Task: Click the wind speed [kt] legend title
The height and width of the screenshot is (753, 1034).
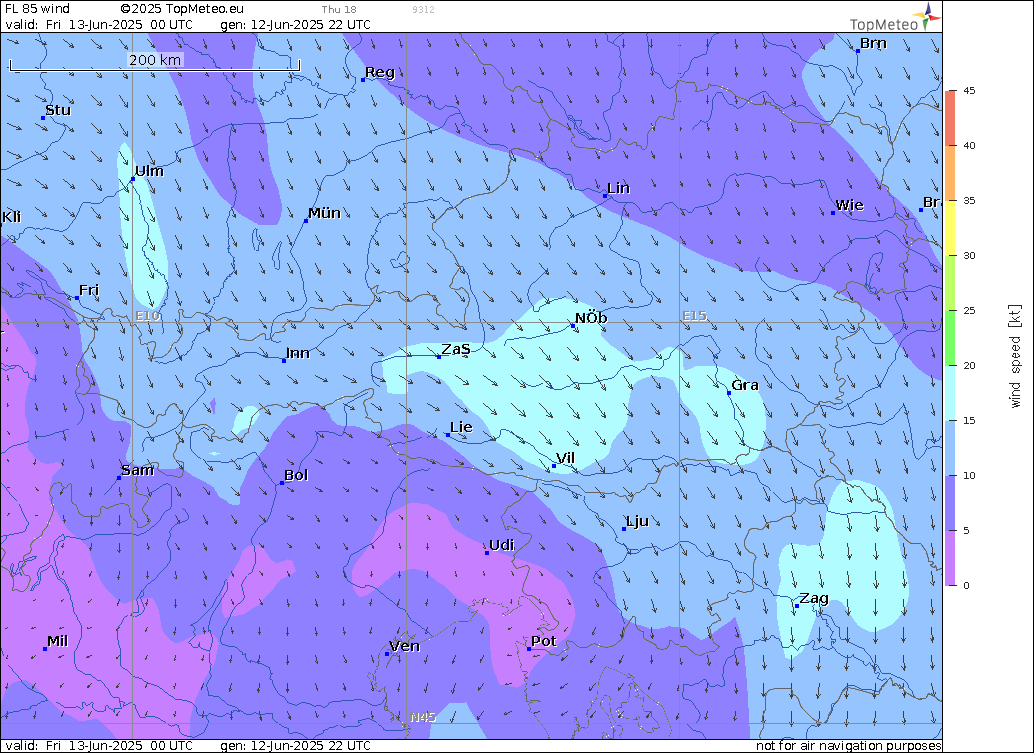Action: click(1016, 356)
